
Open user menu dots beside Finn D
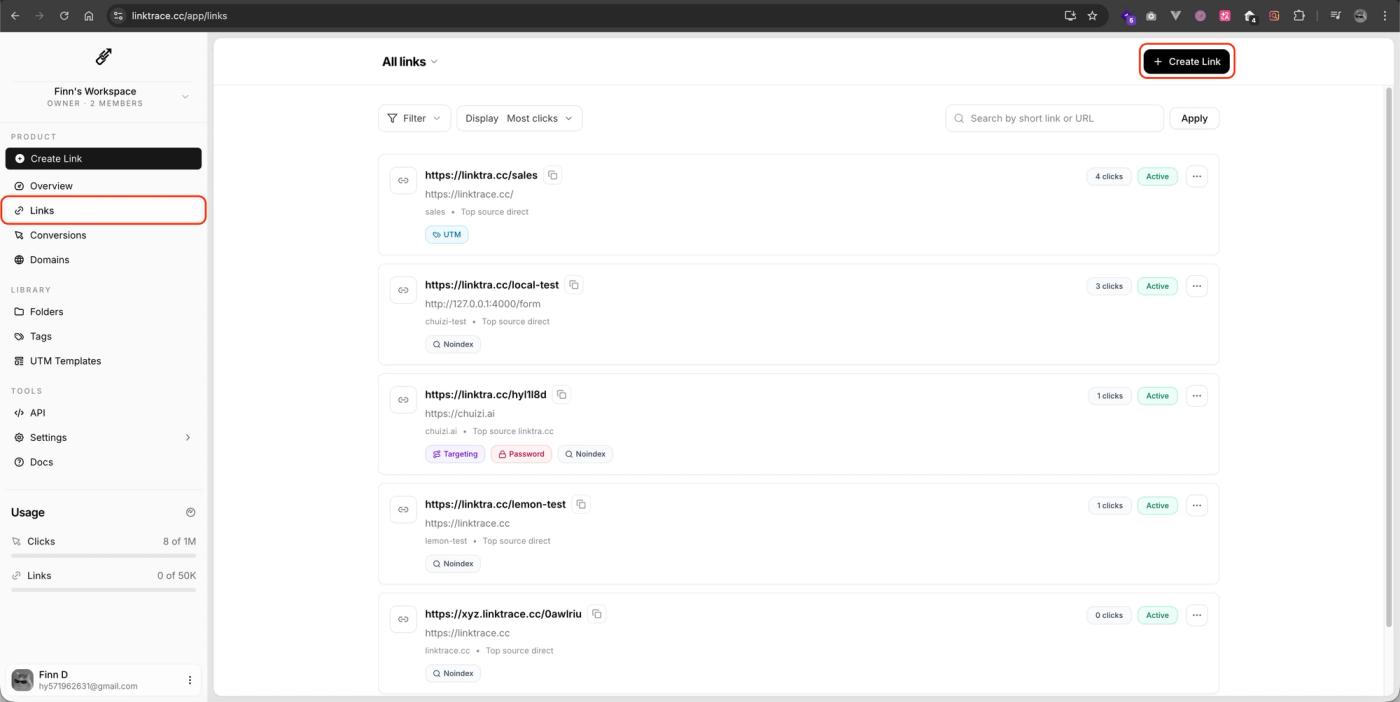point(190,680)
